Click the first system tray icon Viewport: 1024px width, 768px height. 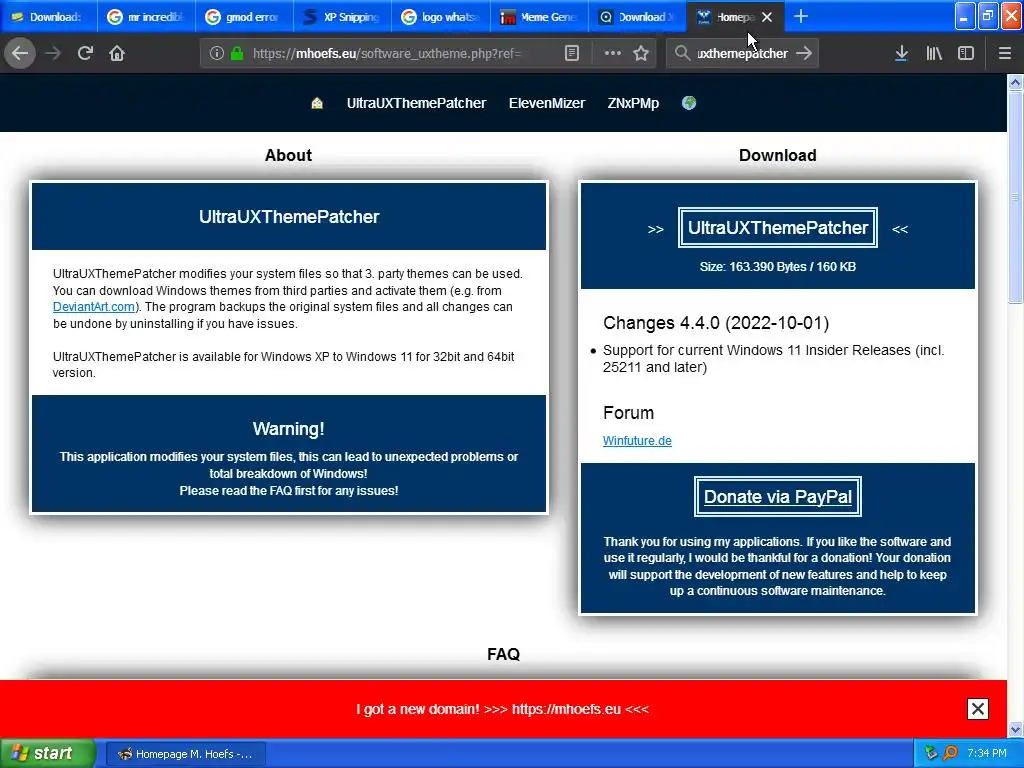coord(931,753)
